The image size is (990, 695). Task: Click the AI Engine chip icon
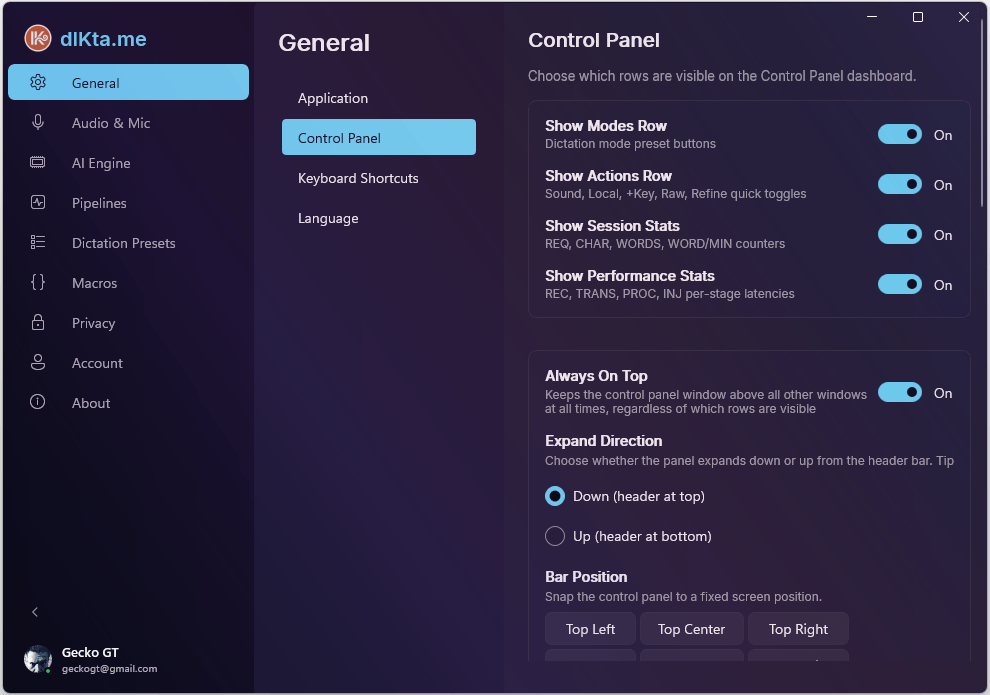[x=38, y=162]
